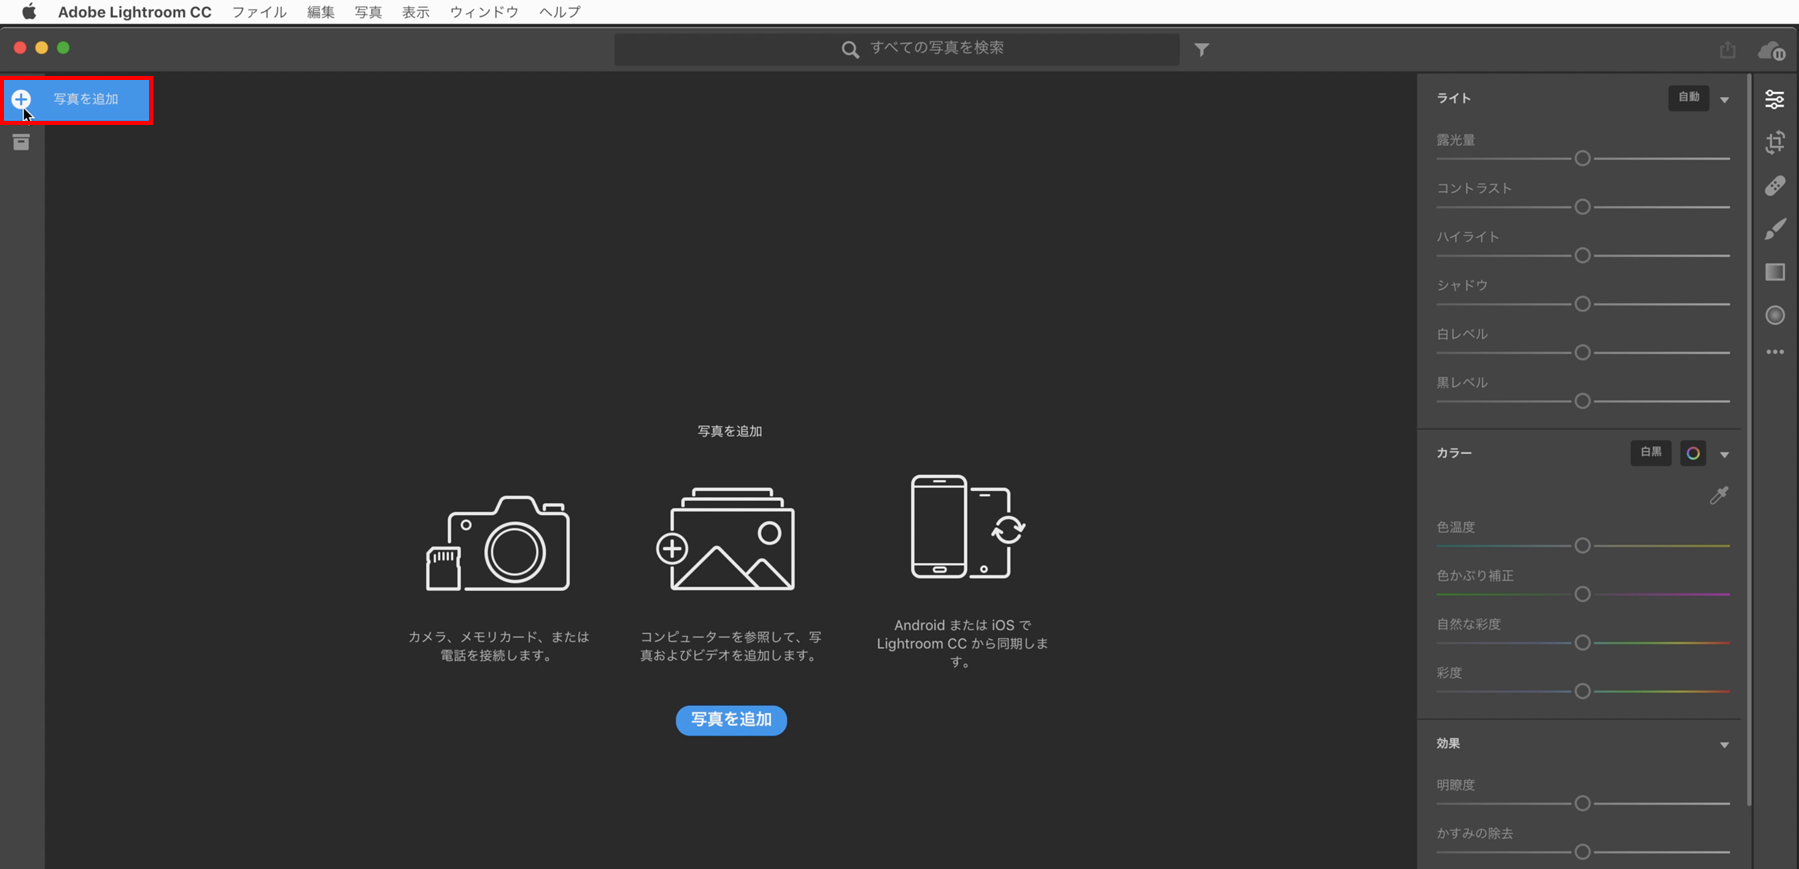1799x869 pixels.
Task: Open the My Photos archive icon in left sidebar
Action: click(21, 142)
